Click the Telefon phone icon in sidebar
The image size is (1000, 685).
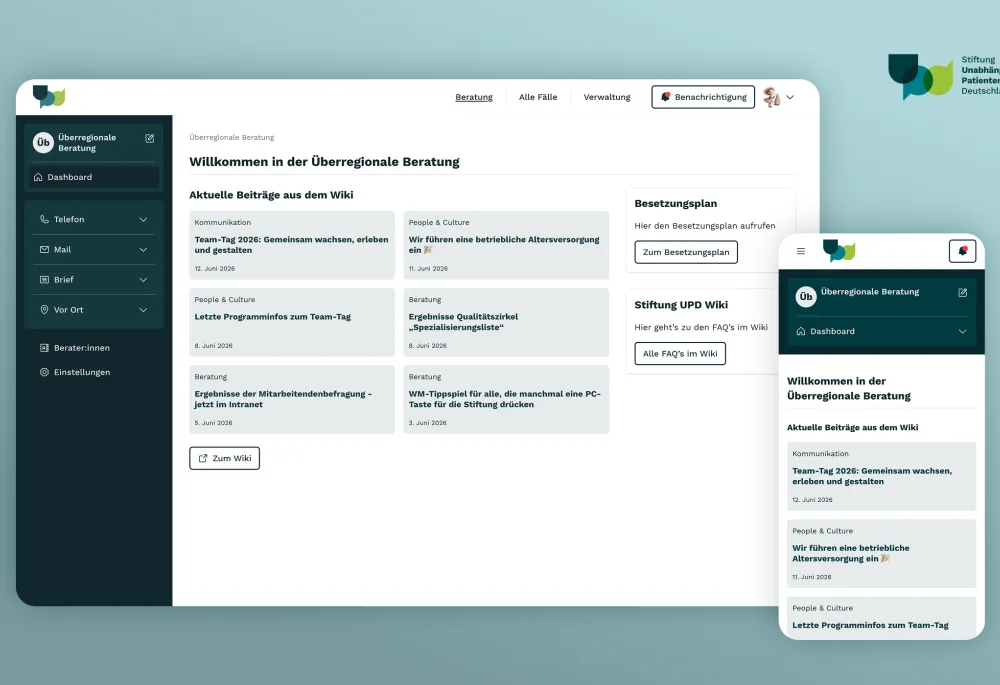[44, 219]
